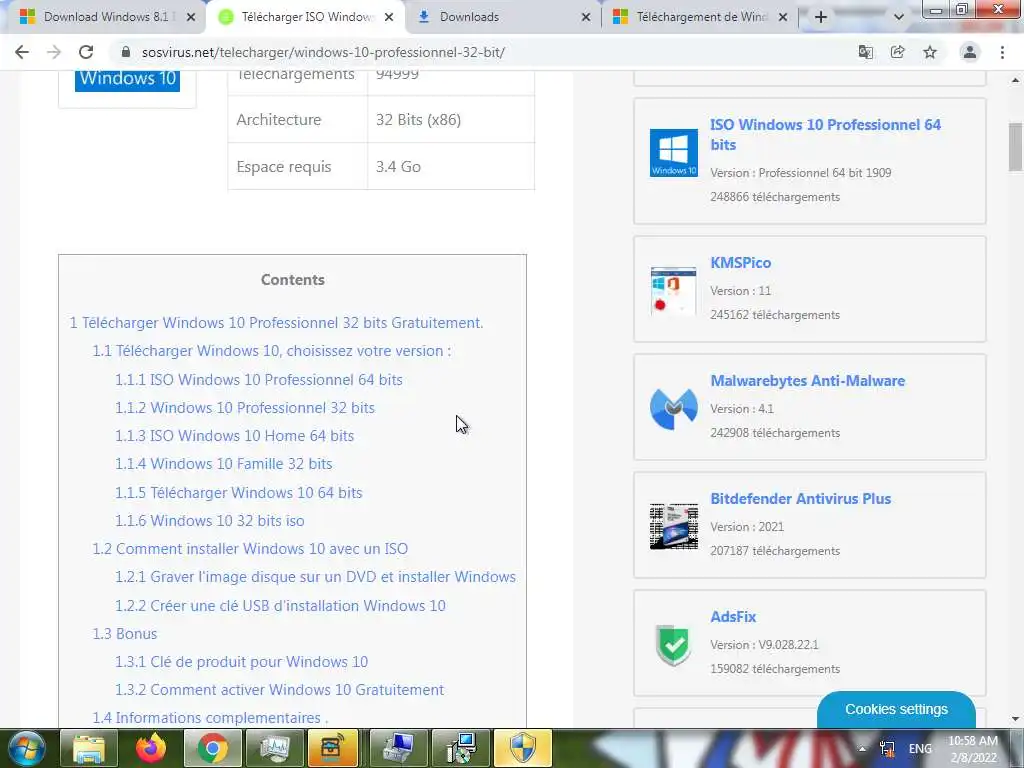1024x768 pixels.
Task: Go to 1.1.3 ISO Windows 10 Home 64 bits
Action: [x=234, y=436]
